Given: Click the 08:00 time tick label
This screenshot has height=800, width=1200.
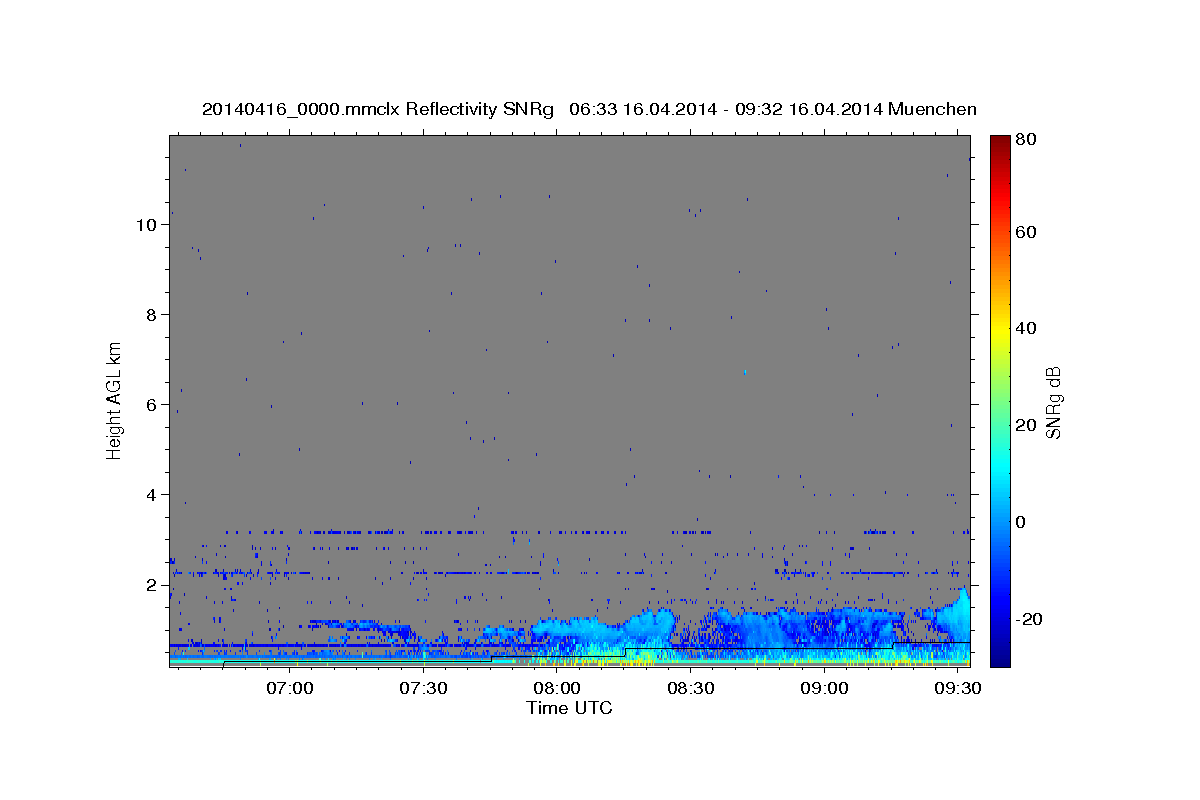Looking at the screenshot, I should 557,689.
